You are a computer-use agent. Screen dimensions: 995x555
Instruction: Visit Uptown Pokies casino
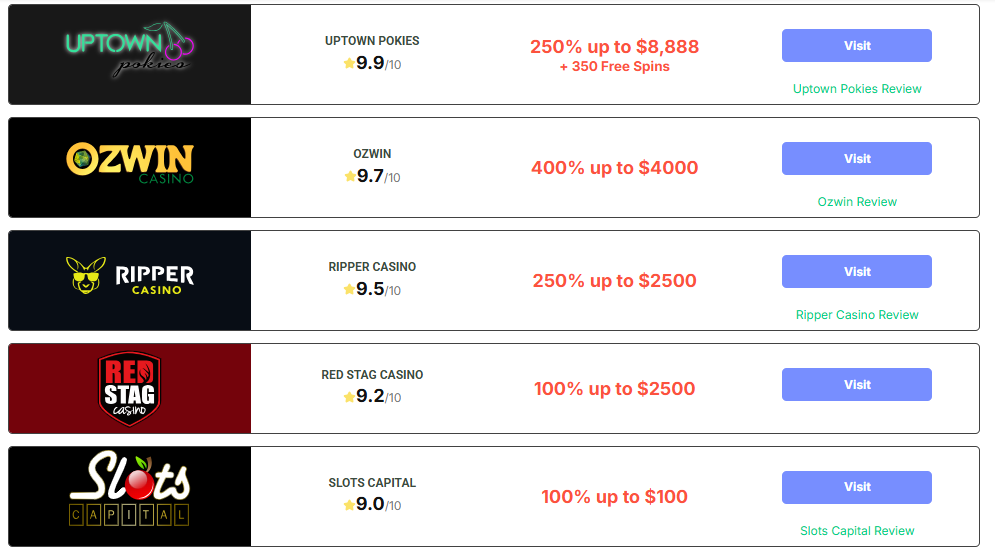pyautogui.click(x=857, y=46)
